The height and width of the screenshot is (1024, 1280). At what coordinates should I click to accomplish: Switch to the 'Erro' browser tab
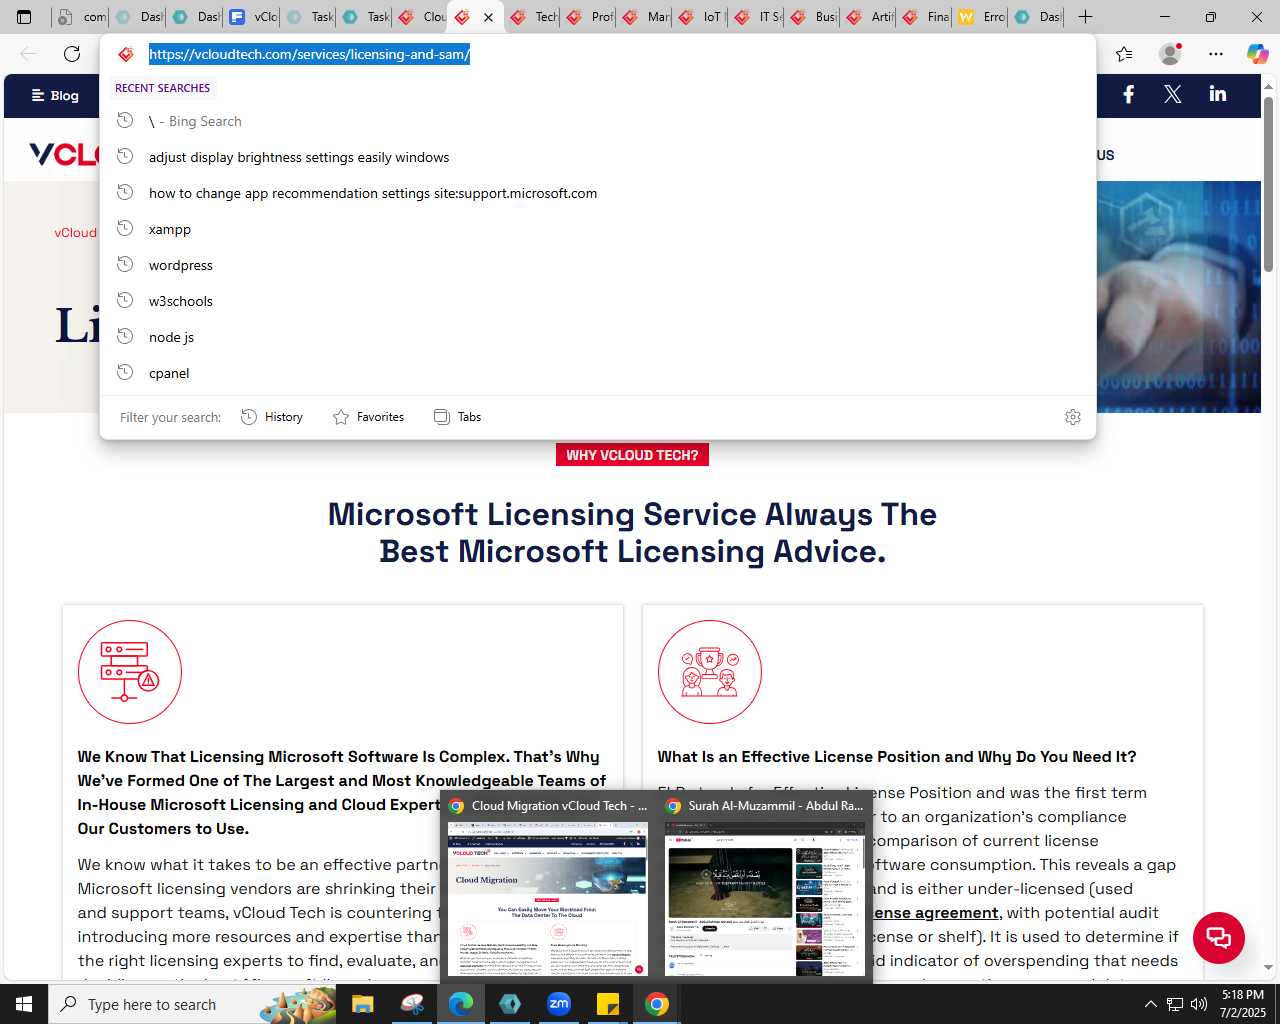click(982, 17)
